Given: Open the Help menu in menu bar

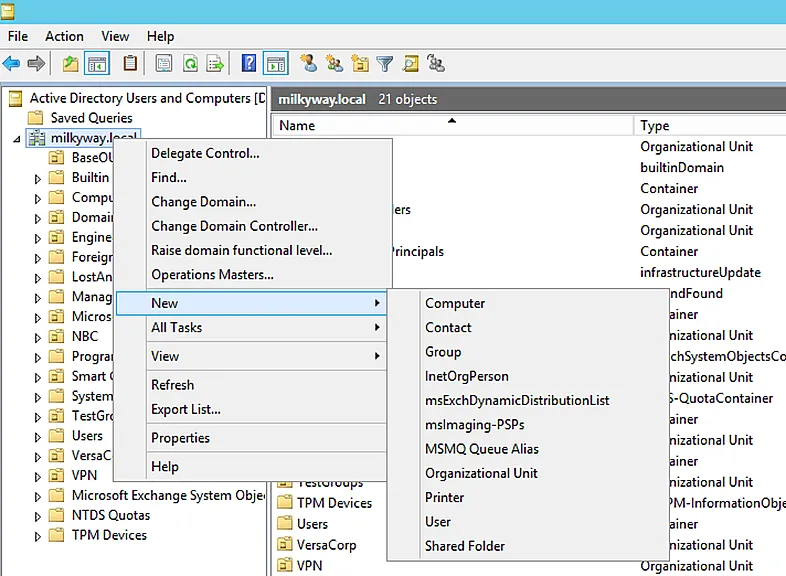Looking at the screenshot, I should (x=160, y=37).
